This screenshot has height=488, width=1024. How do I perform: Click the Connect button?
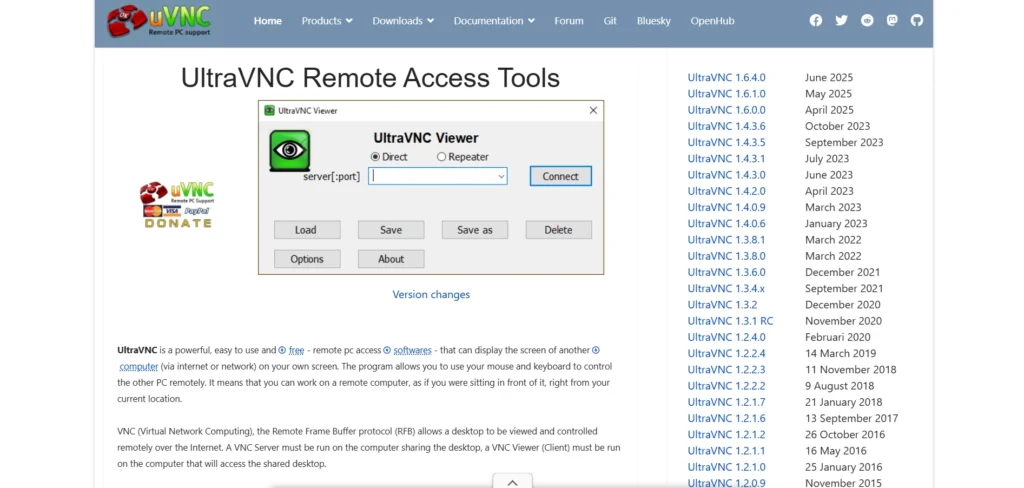(560, 176)
